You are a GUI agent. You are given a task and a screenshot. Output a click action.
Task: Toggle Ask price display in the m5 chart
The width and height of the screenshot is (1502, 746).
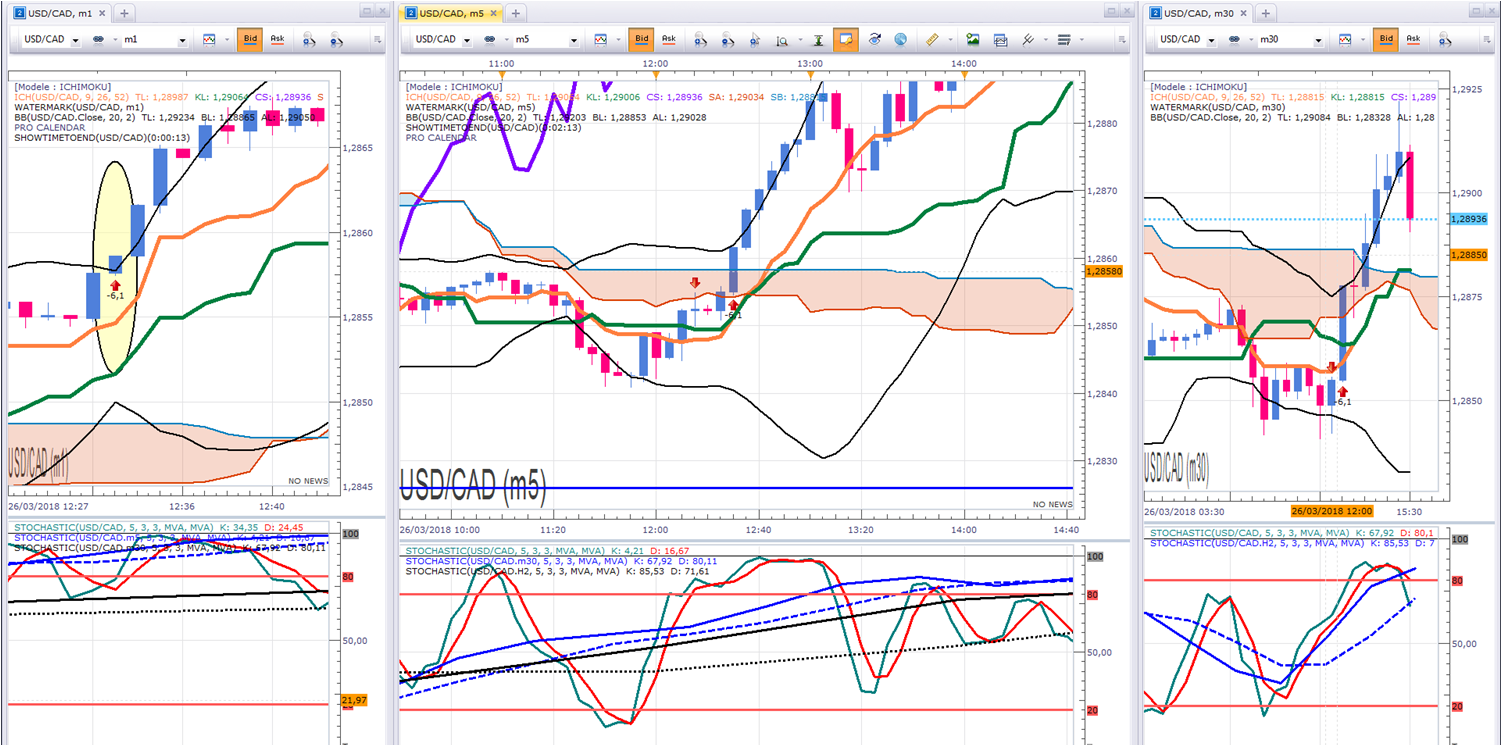coord(669,40)
